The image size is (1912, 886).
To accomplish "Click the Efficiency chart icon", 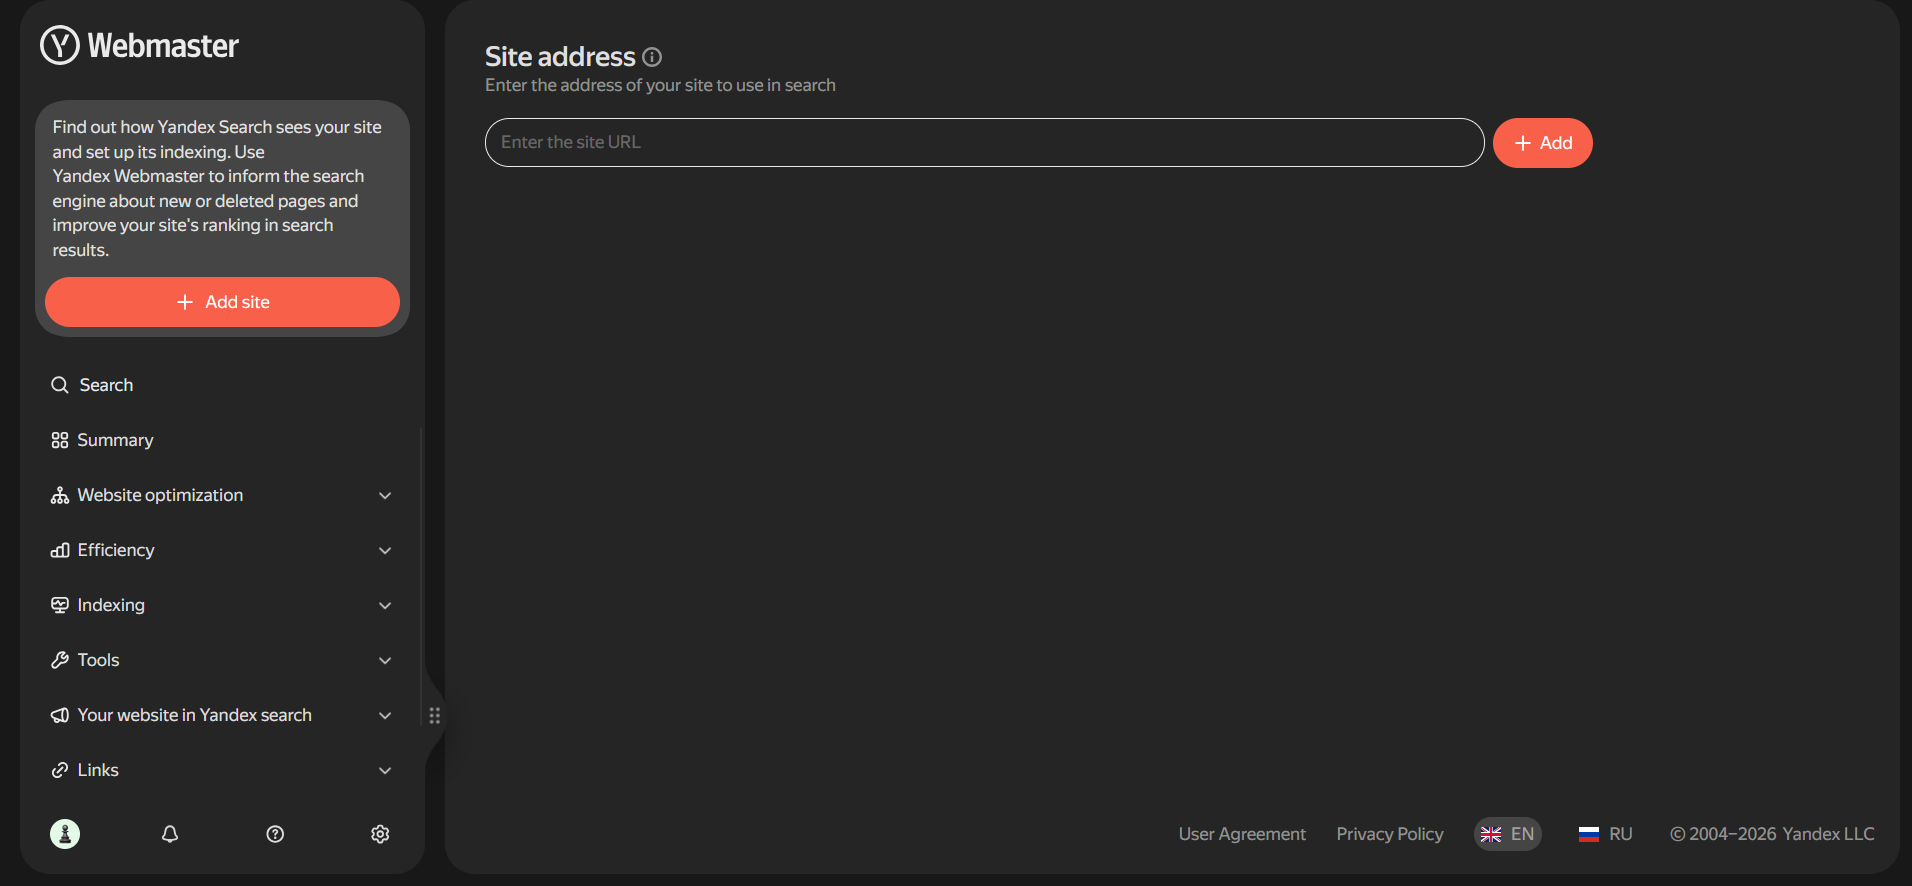I will coord(60,550).
